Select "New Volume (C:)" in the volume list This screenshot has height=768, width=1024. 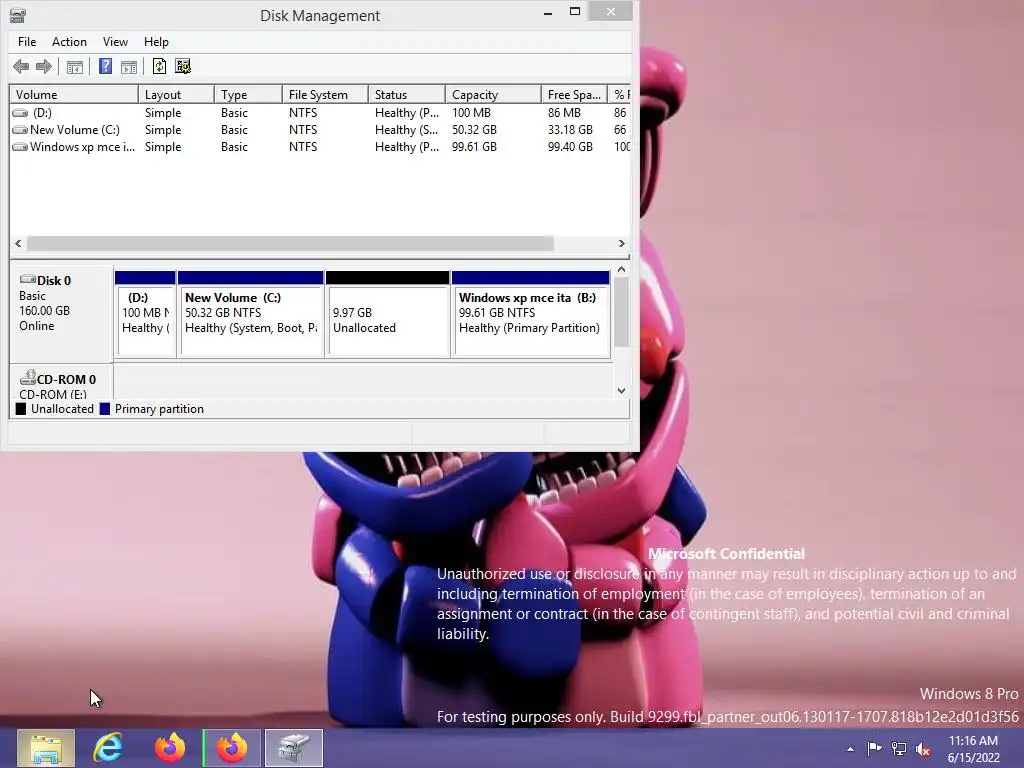point(75,130)
